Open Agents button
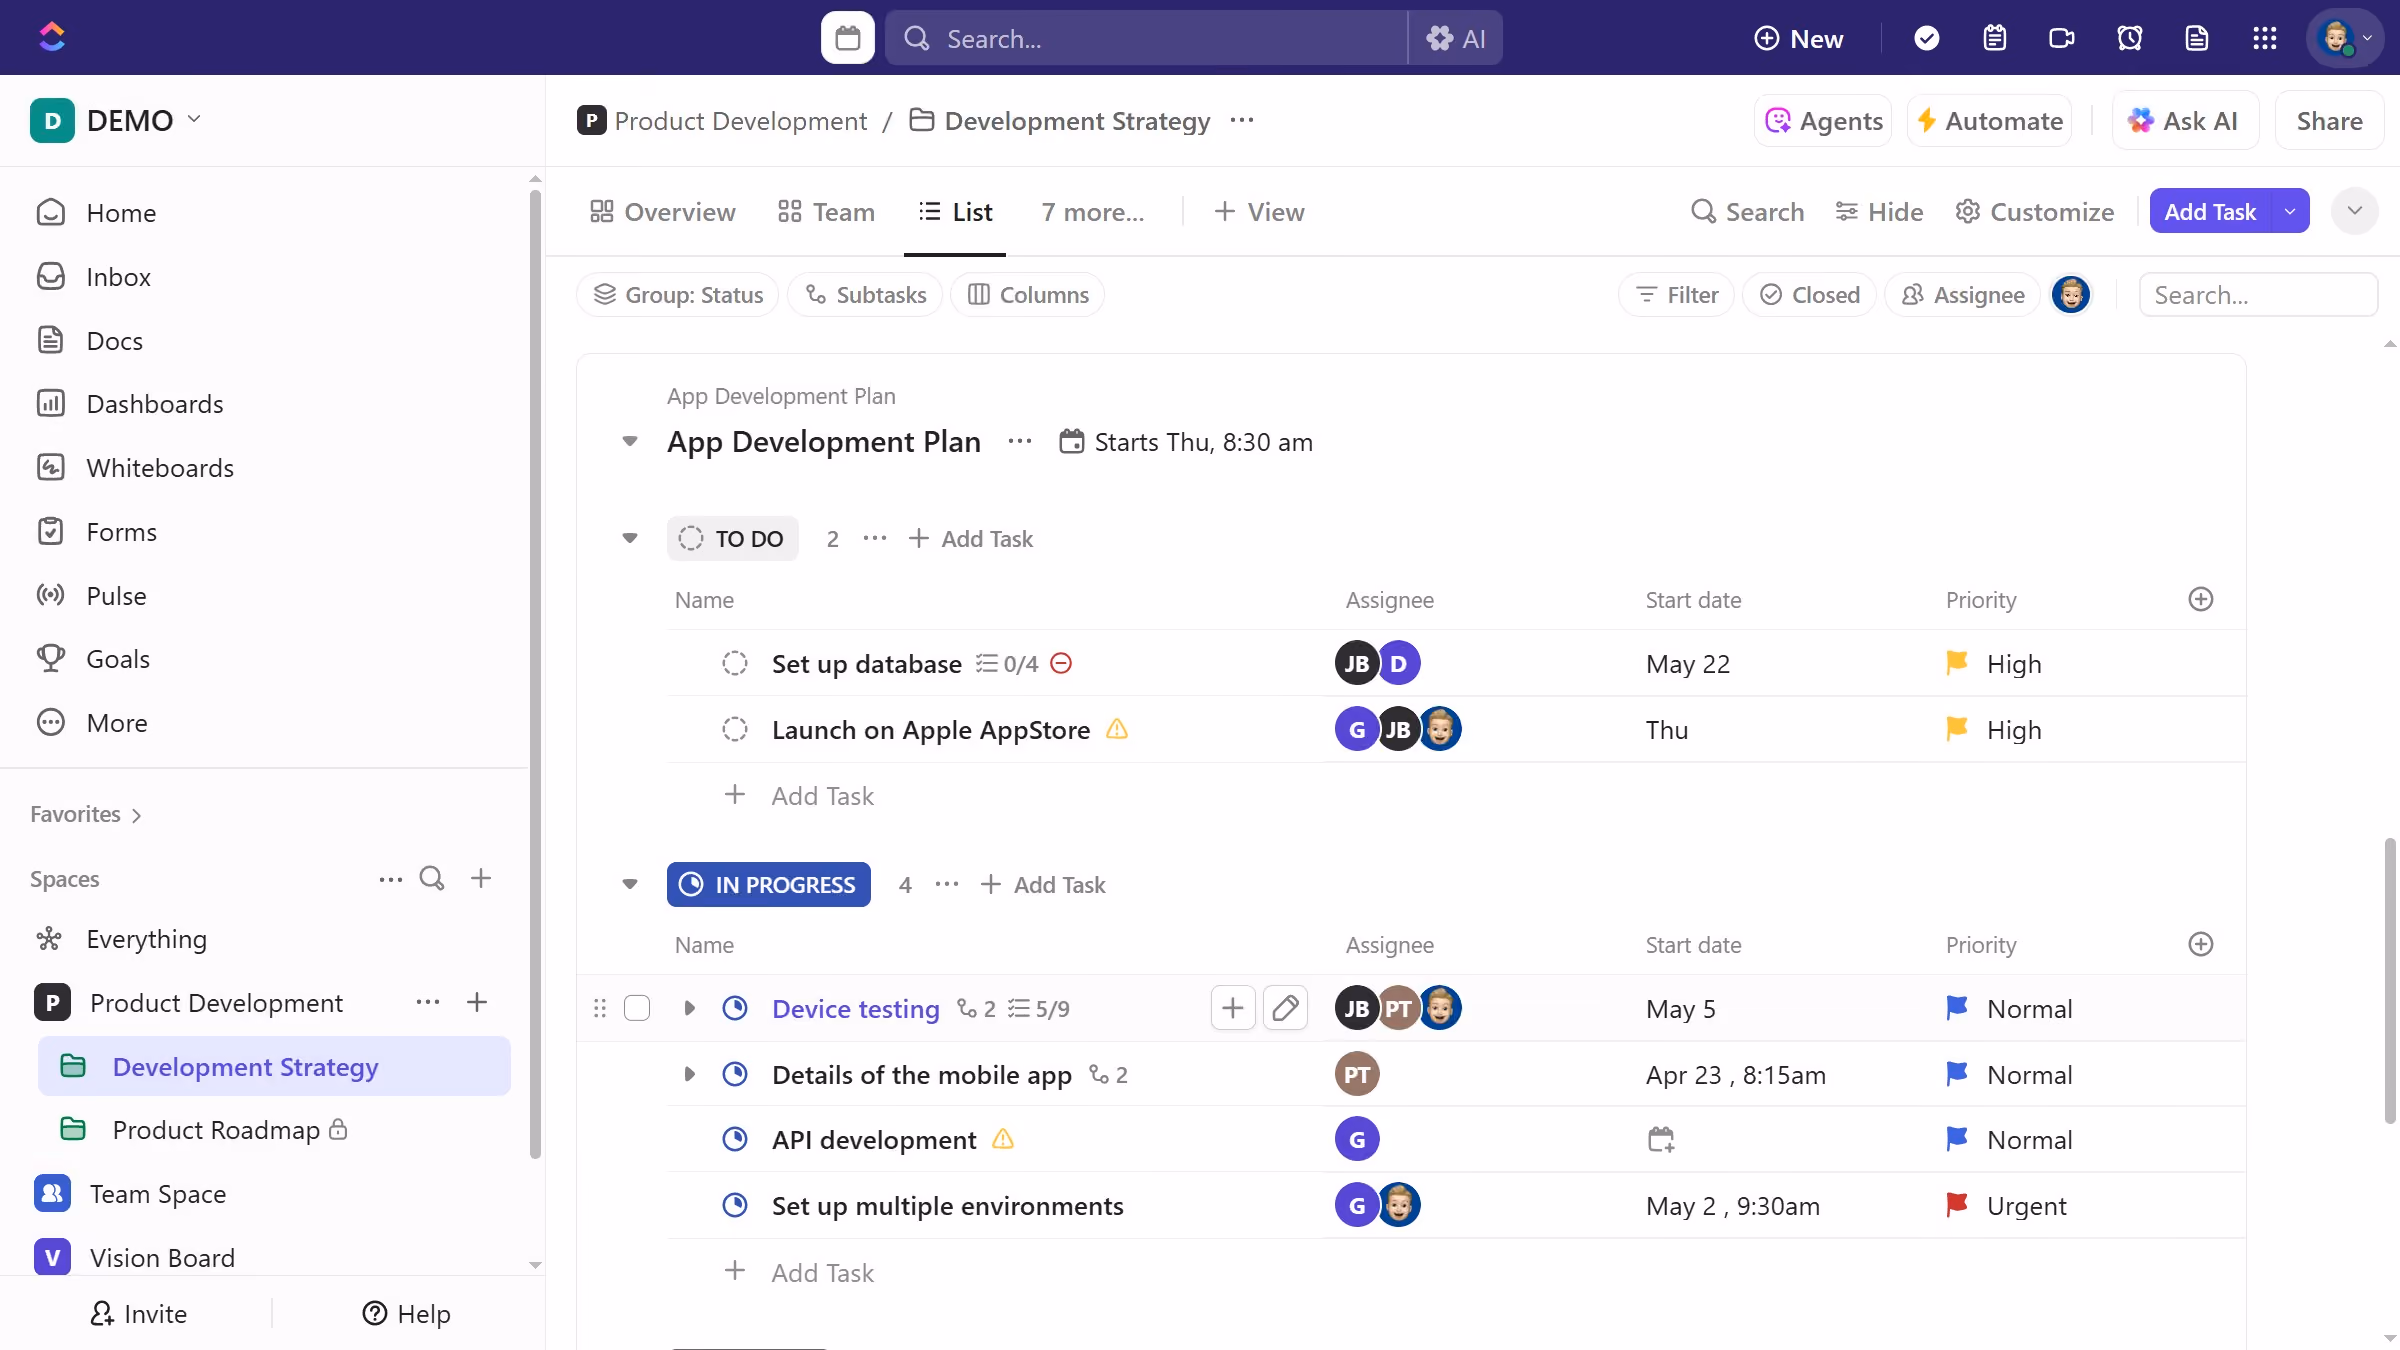Viewport: 2400px width, 1350px height. point(1823,121)
